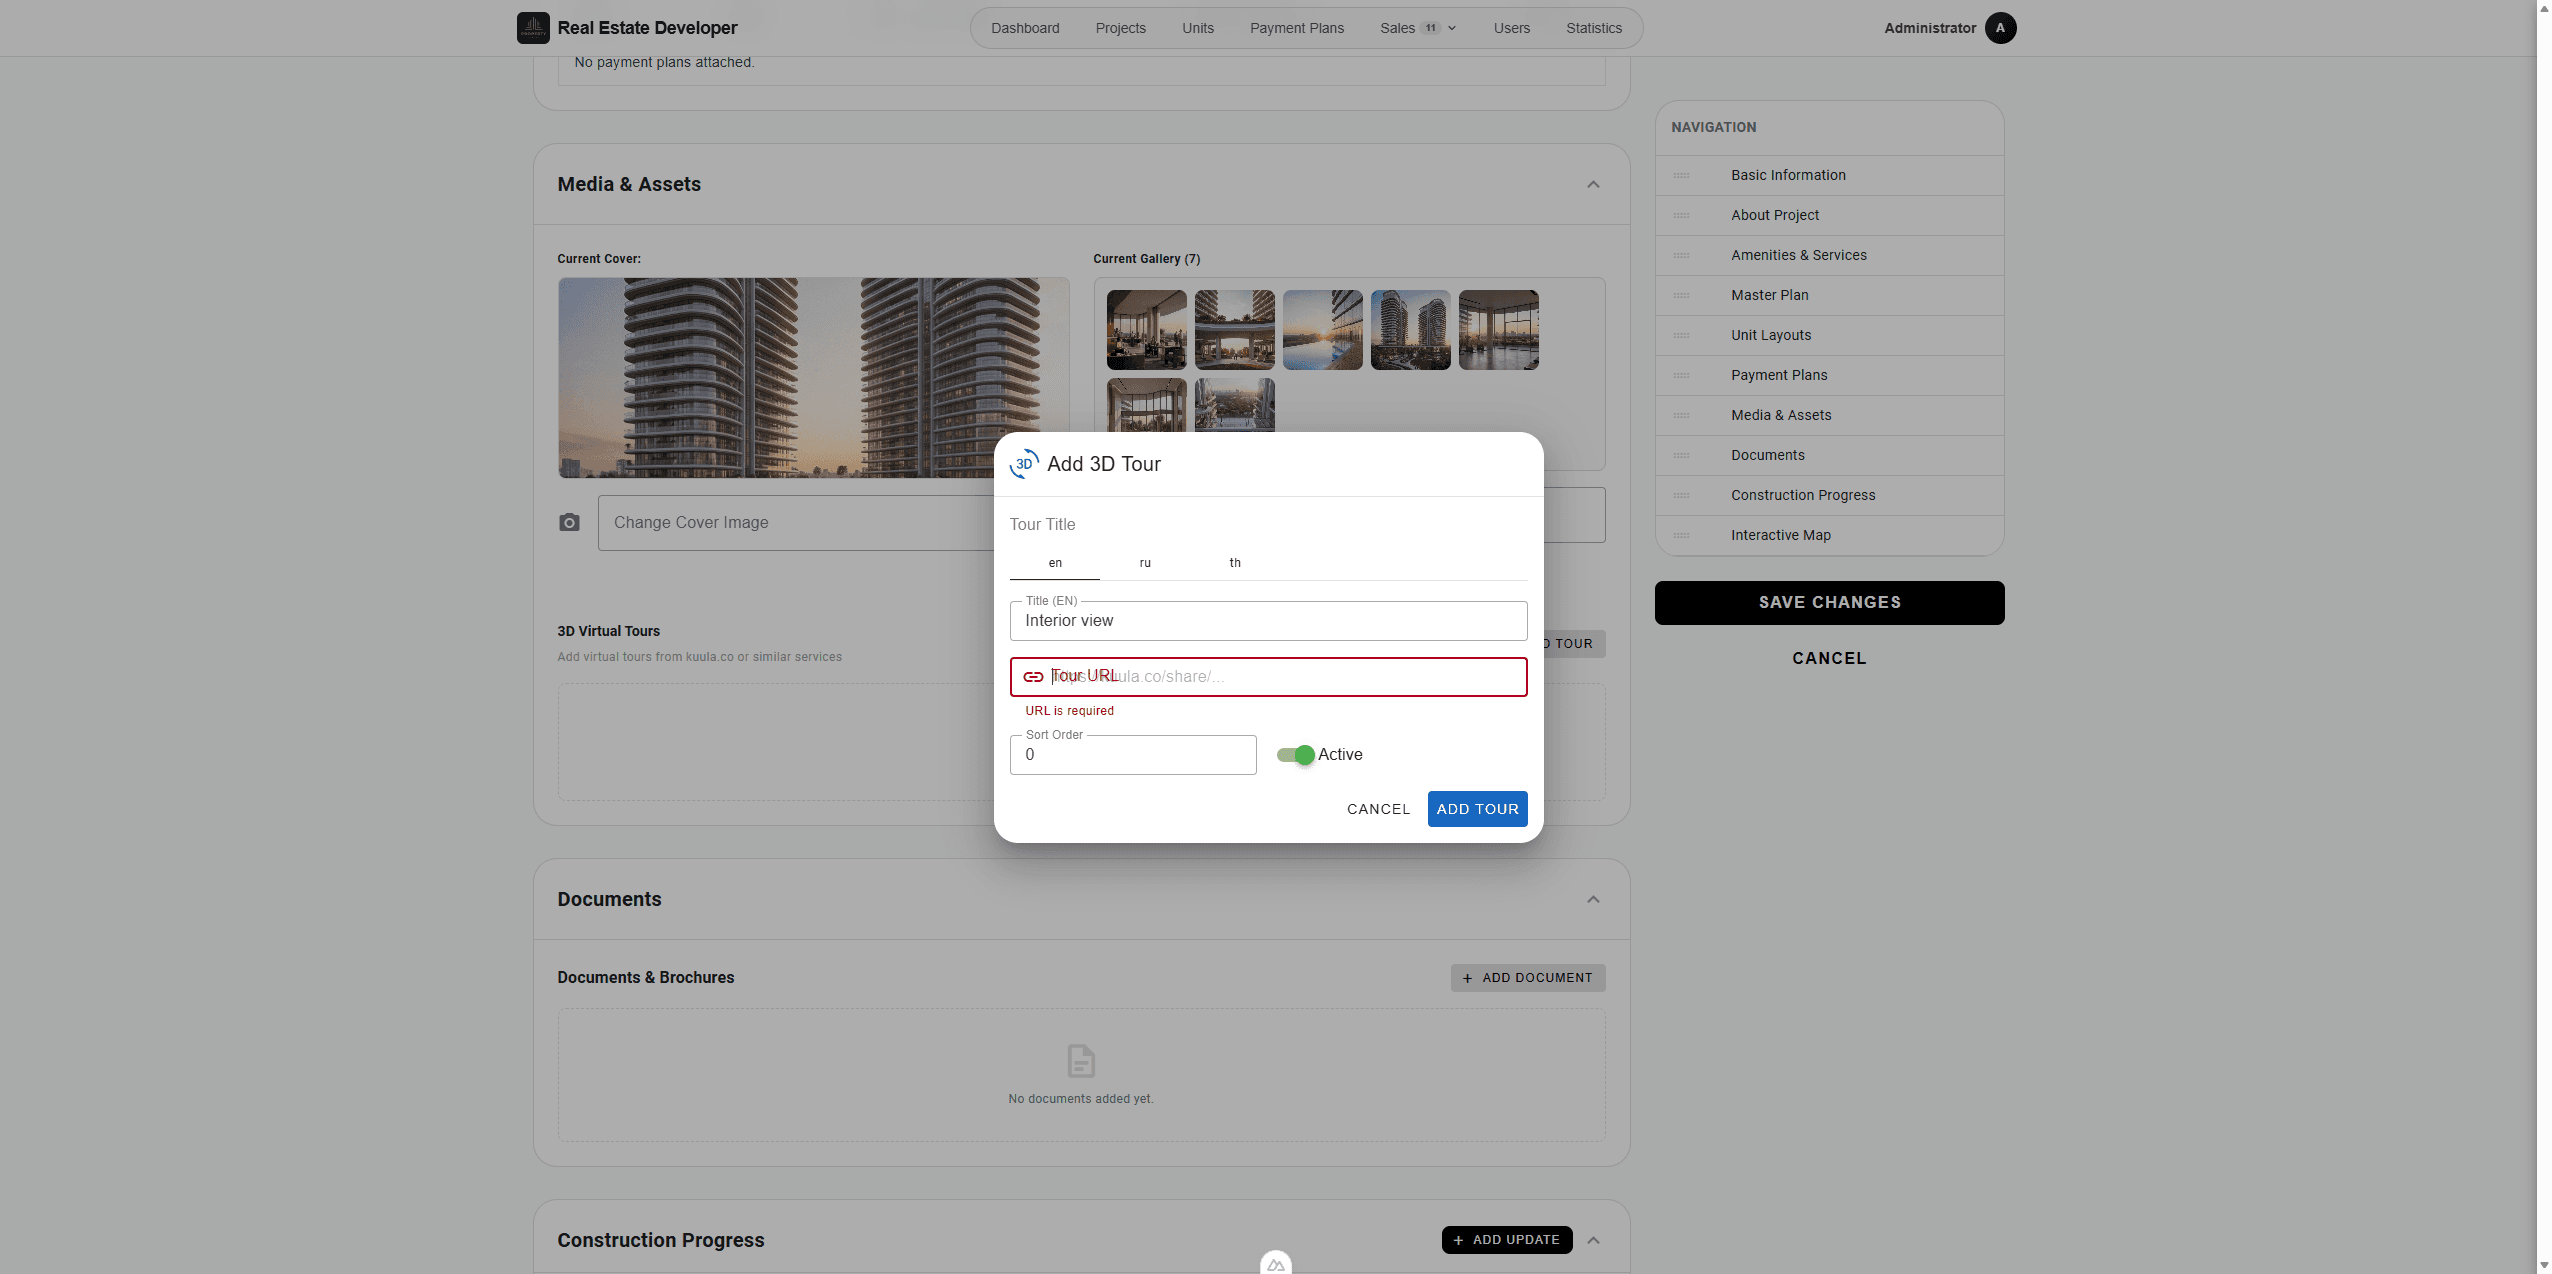Open the twin towers gallery thumbnail

point(1410,330)
